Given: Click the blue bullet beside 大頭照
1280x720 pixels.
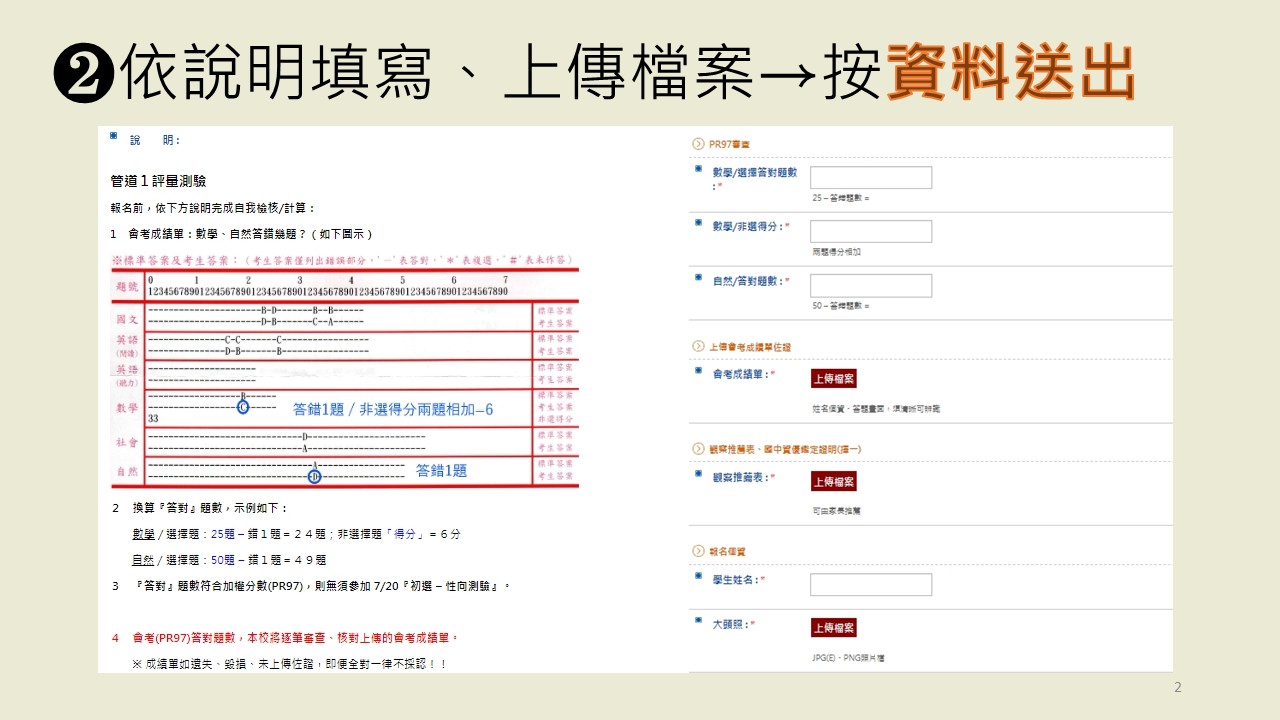Looking at the screenshot, I should pos(698,621).
